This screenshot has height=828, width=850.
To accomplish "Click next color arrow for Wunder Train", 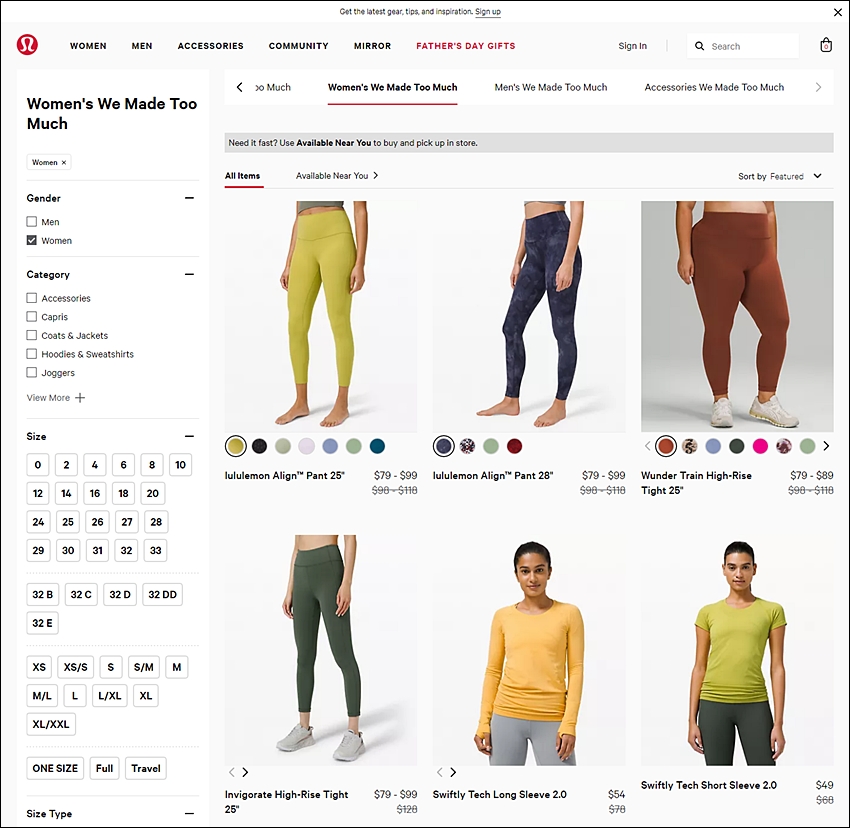I will [x=826, y=446].
